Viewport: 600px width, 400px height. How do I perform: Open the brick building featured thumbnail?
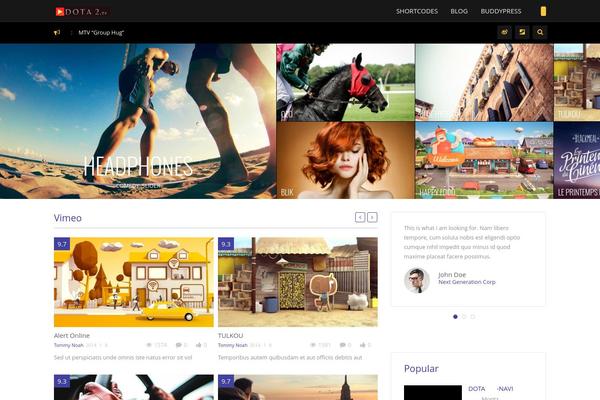484,82
